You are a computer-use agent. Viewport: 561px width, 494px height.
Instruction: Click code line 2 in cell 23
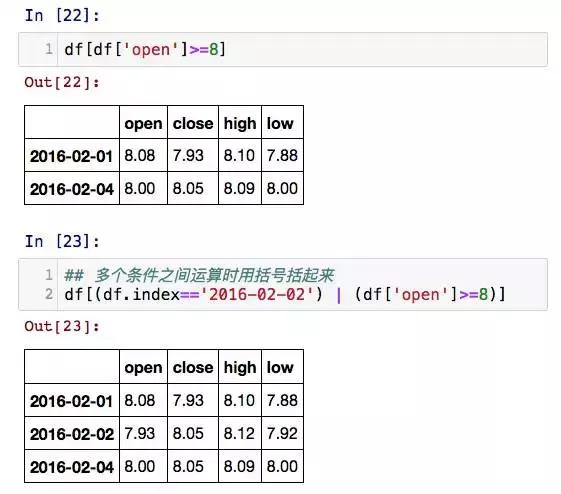[285, 294]
